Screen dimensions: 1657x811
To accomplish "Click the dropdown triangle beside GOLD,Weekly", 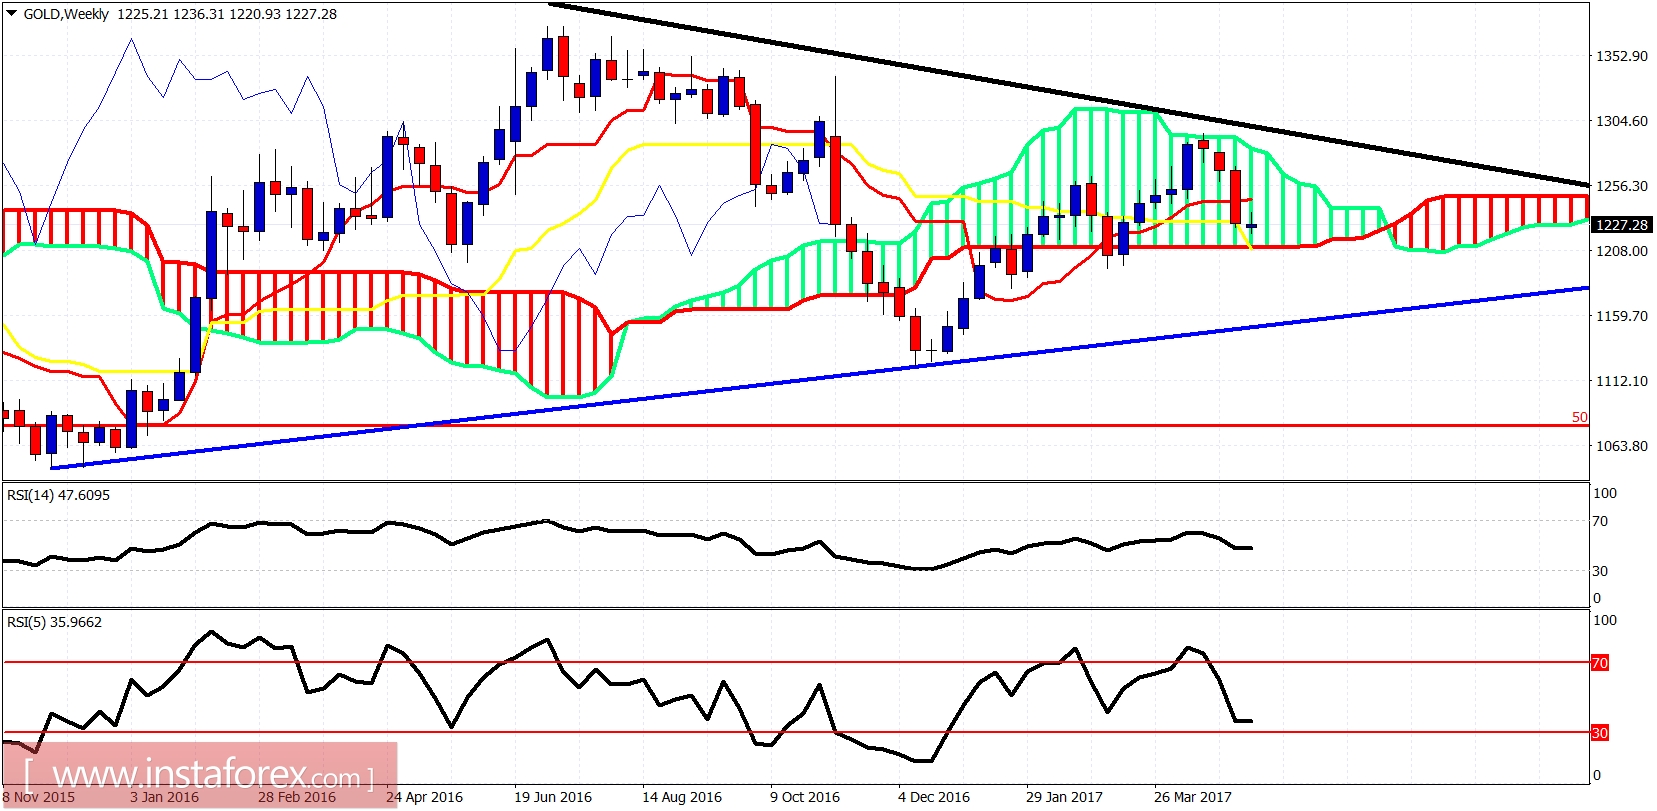I will 12,14.
